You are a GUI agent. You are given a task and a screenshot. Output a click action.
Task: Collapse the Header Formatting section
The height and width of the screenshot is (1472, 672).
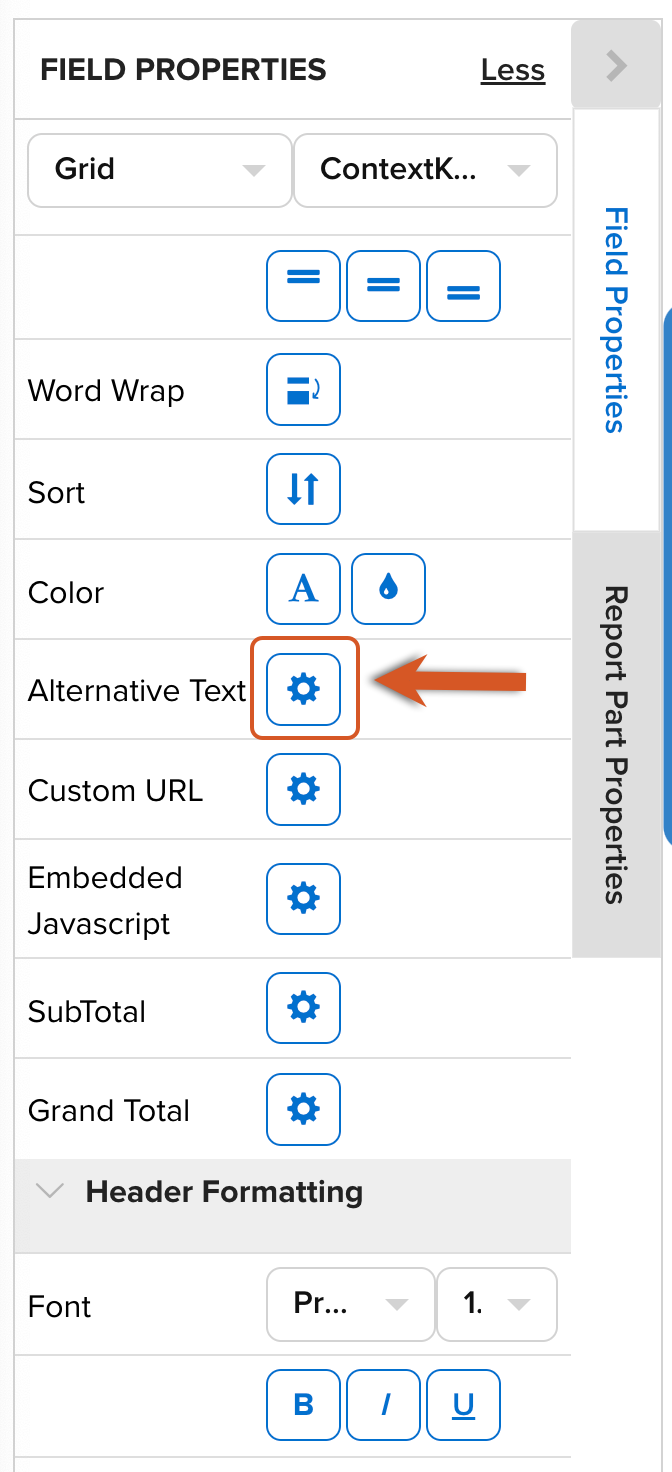49,1191
